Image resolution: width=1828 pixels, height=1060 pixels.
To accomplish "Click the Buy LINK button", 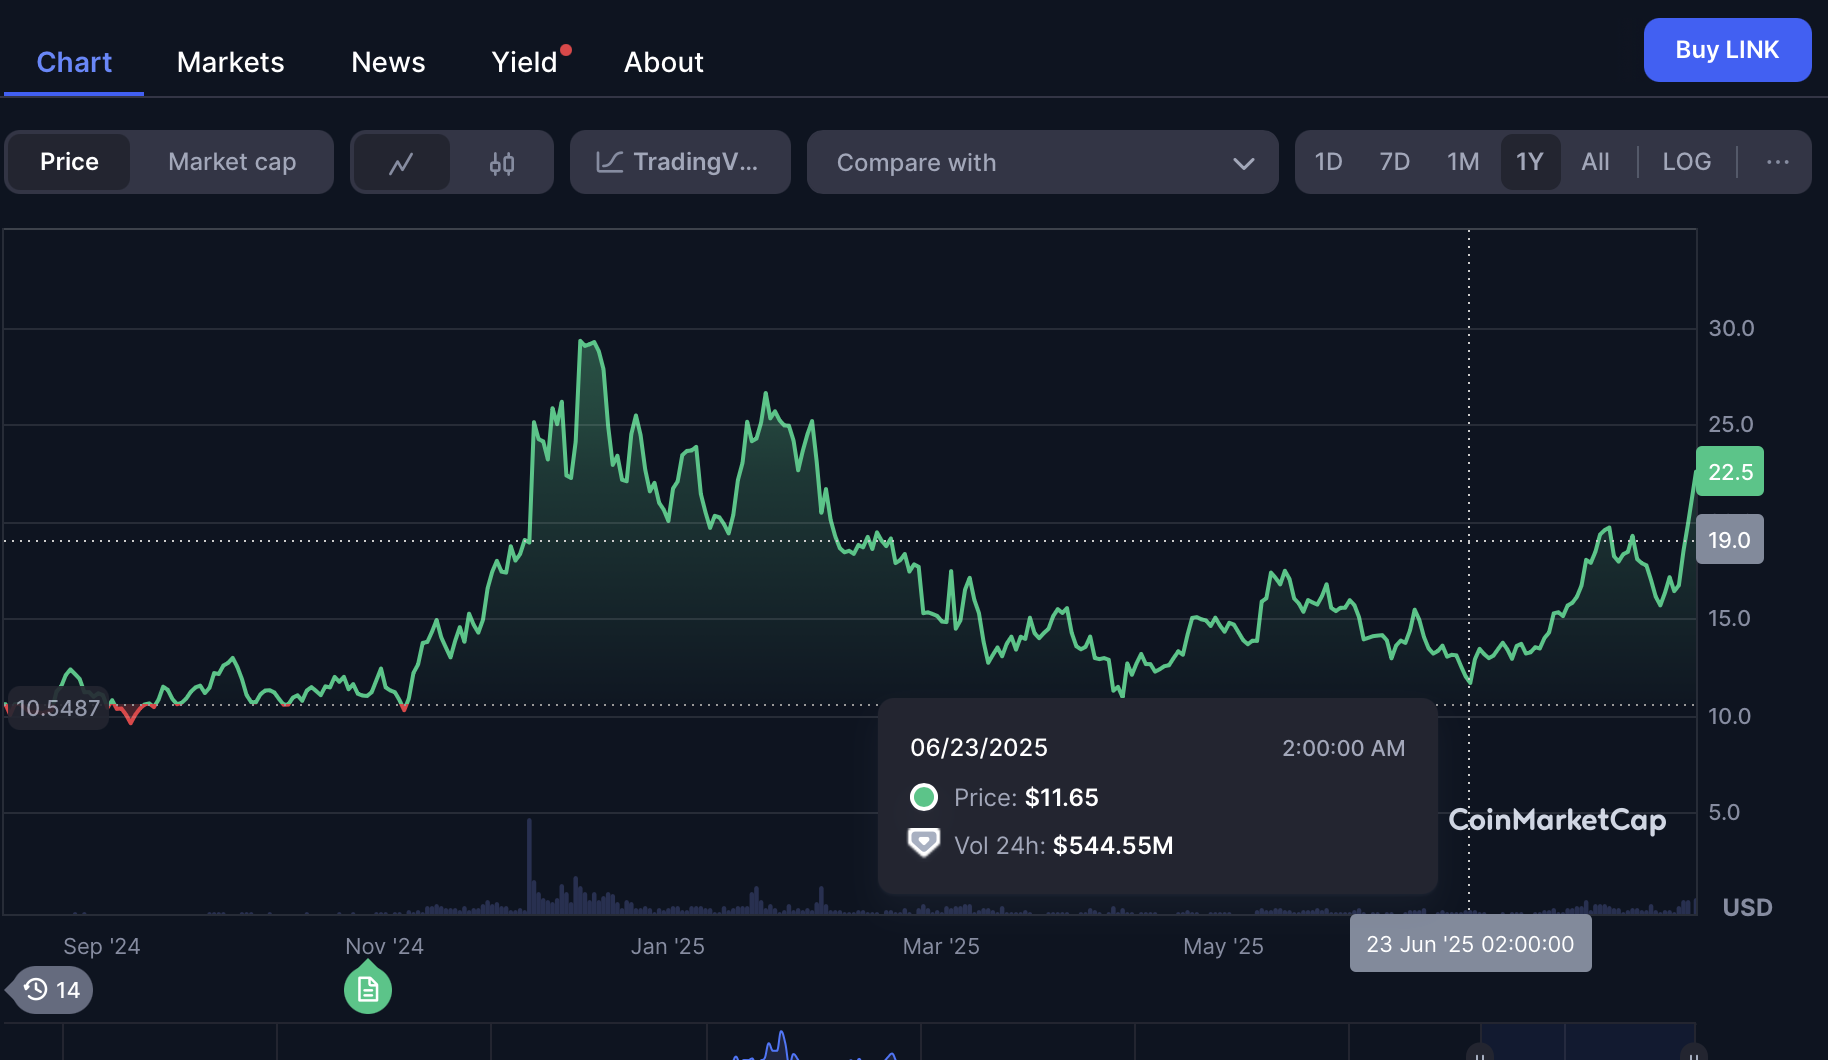I will pyautogui.click(x=1727, y=50).
